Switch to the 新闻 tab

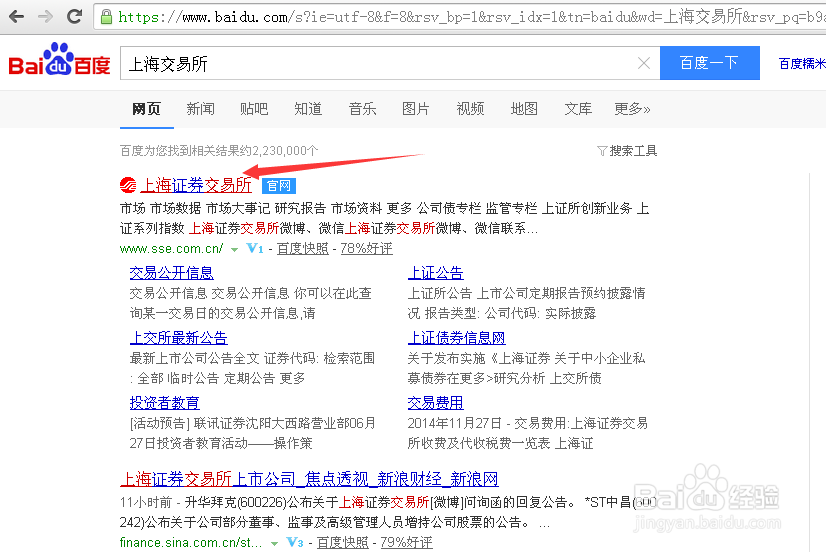(200, 109)
